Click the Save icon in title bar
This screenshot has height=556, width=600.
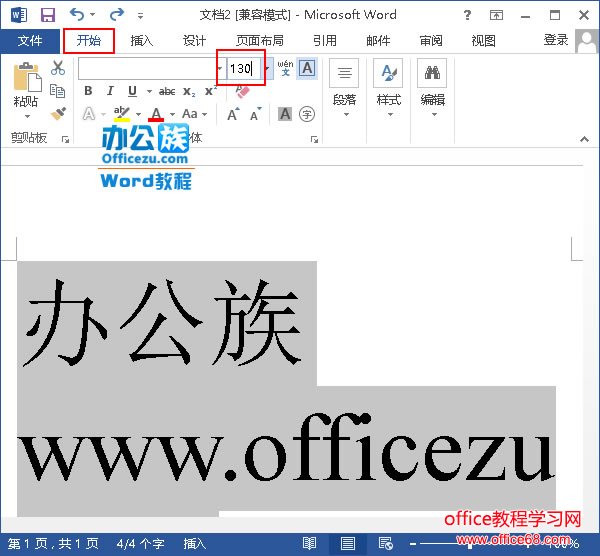pos(48,15)
